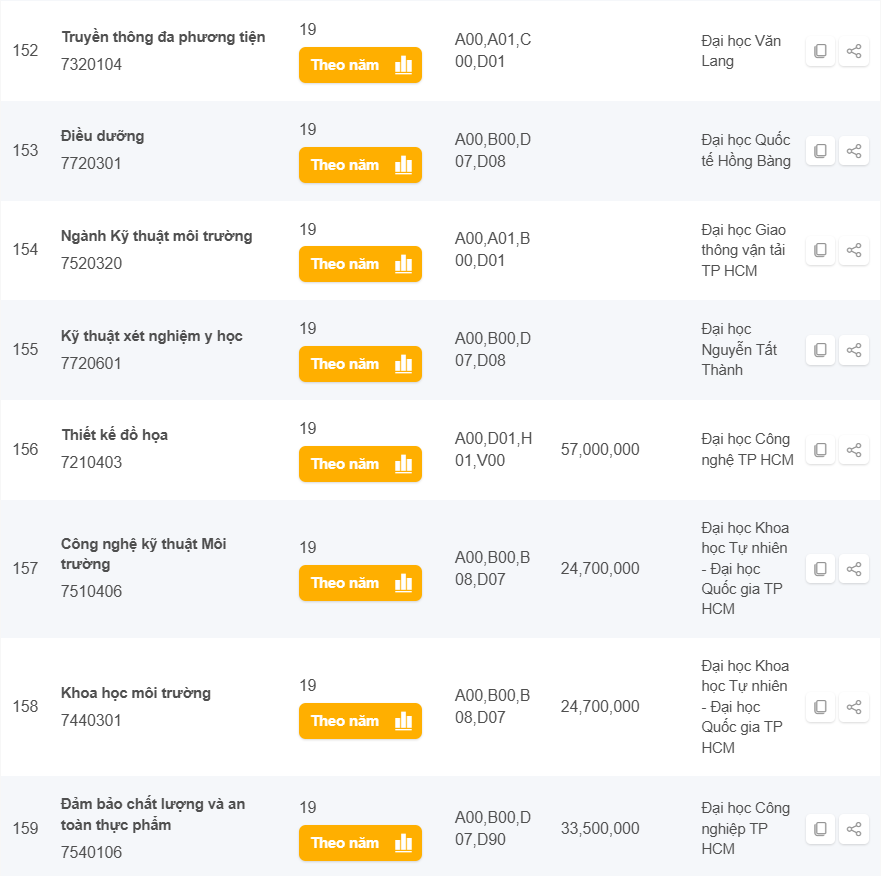The height and width of the screenshot is (876, 881).
Task: Share row 159 Đại học Công nghiệp entry
Action: click(854, 829)
